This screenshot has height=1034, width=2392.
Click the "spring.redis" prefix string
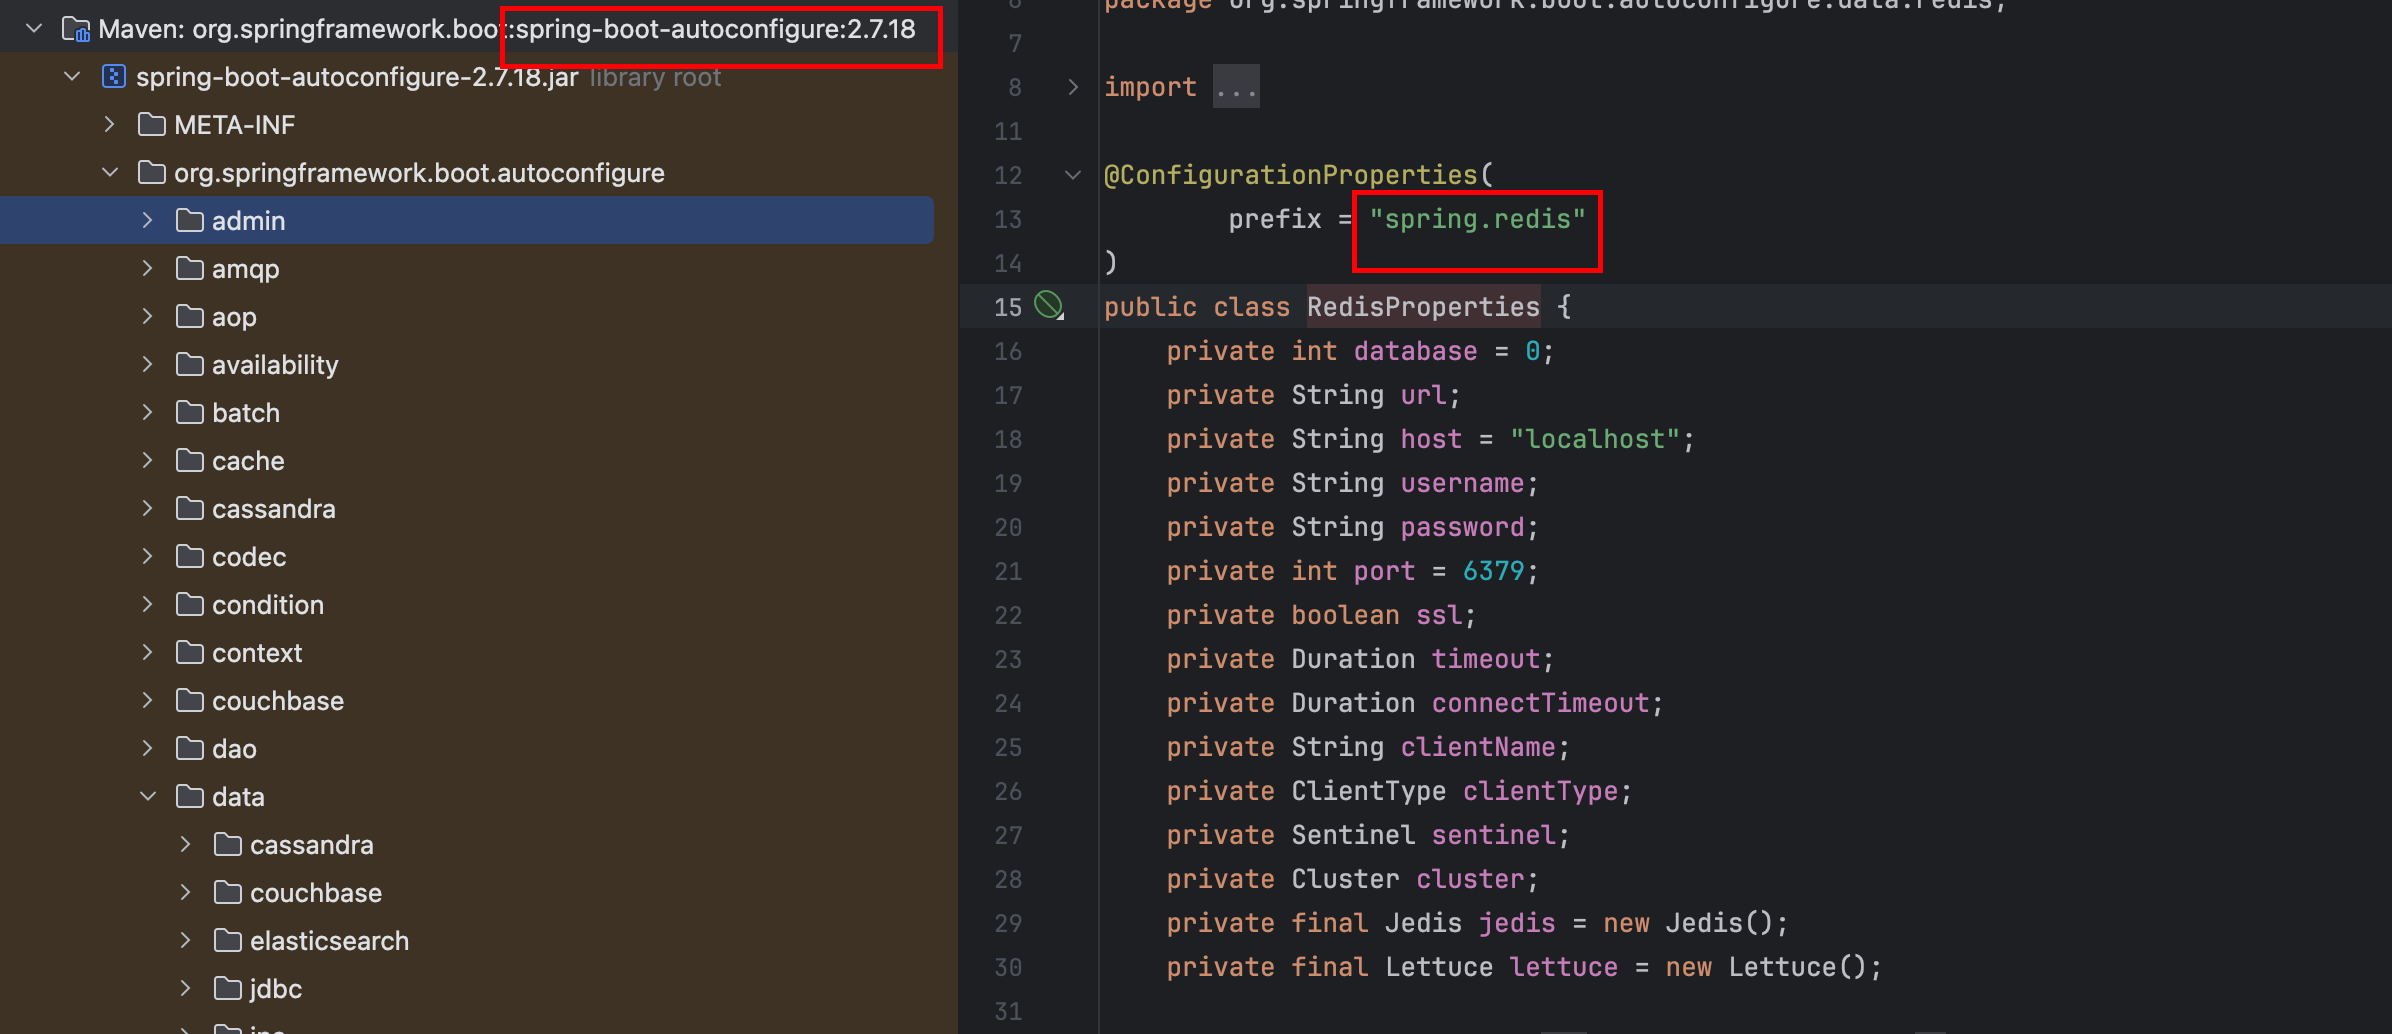click(1477, 219)
